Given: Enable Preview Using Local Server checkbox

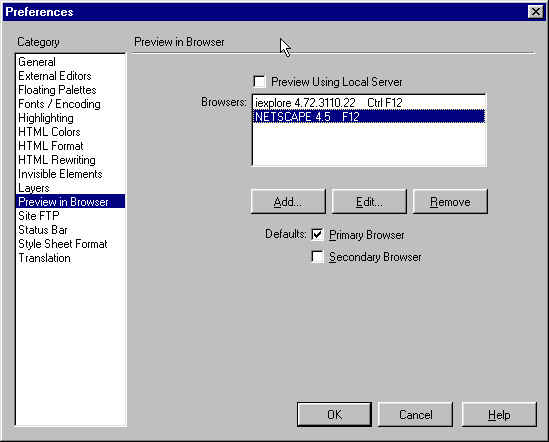Looking at the screenshot, I should coord(259,82).
